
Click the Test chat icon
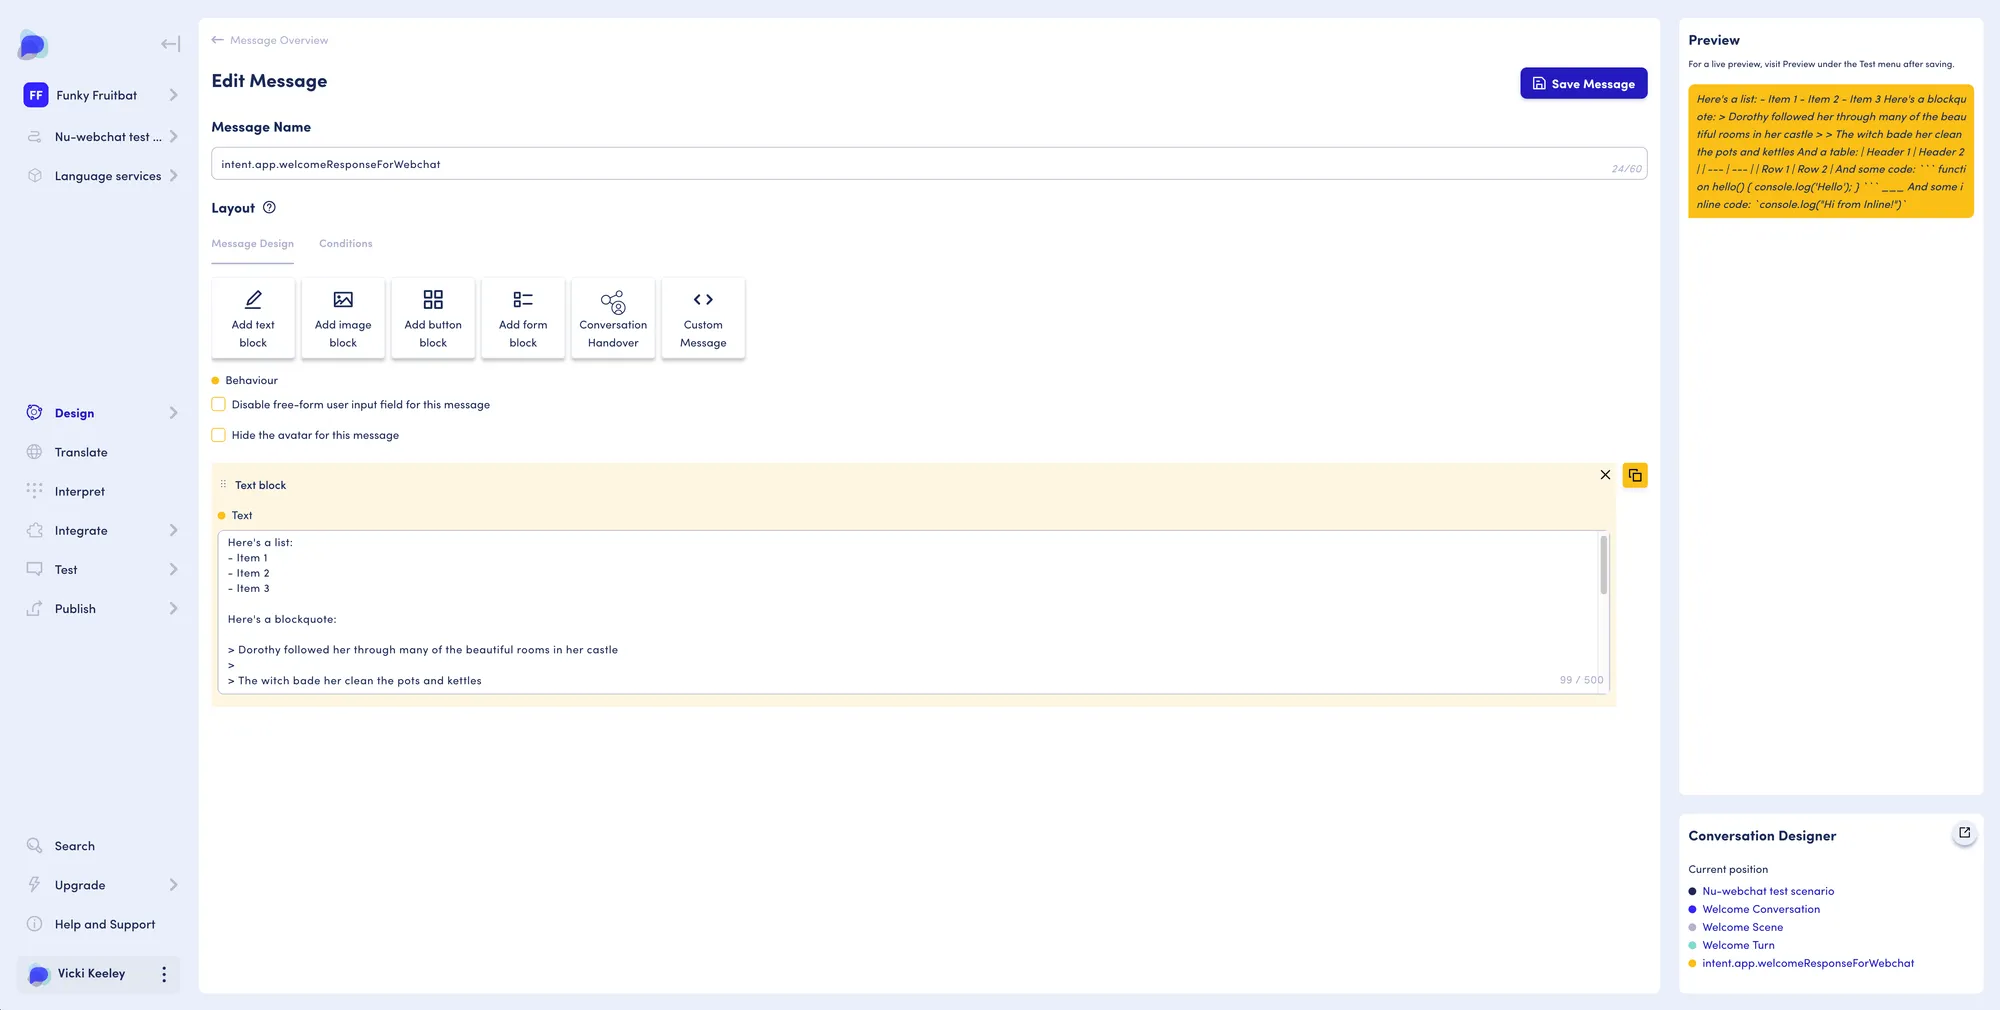pos(35,570)
